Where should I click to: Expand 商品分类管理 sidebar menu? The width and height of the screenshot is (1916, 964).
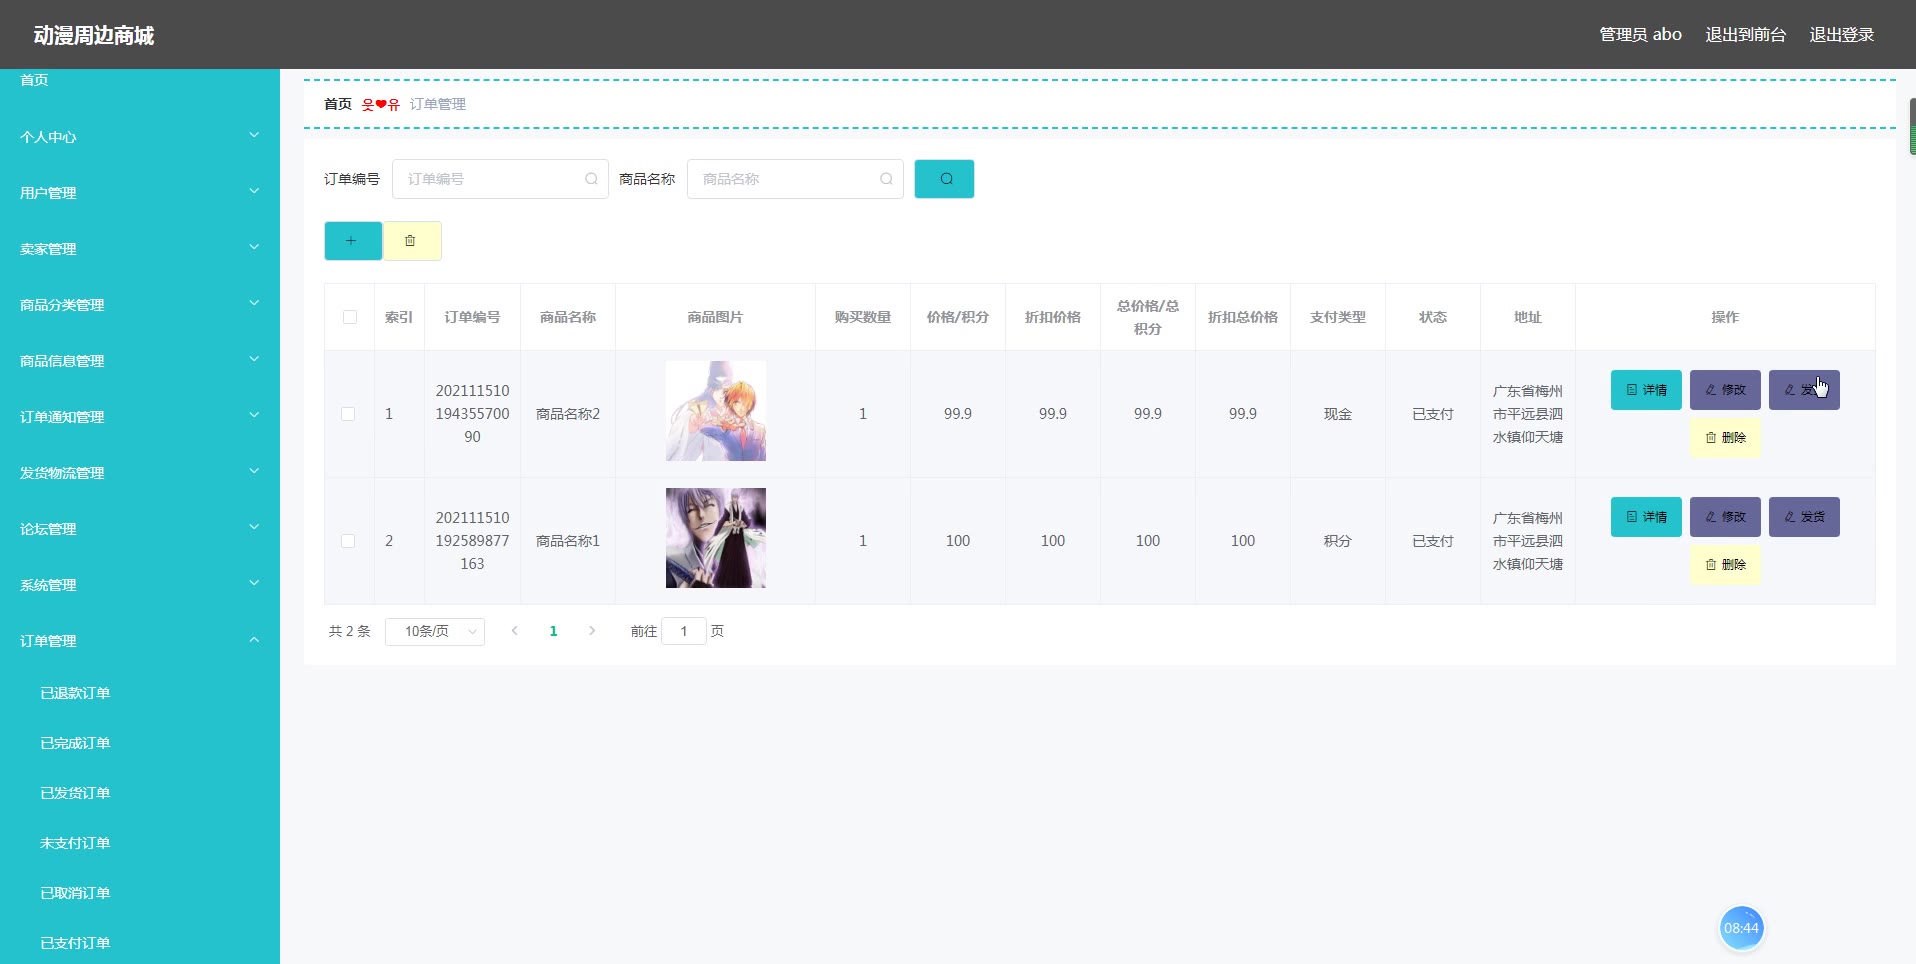[140, 305]
